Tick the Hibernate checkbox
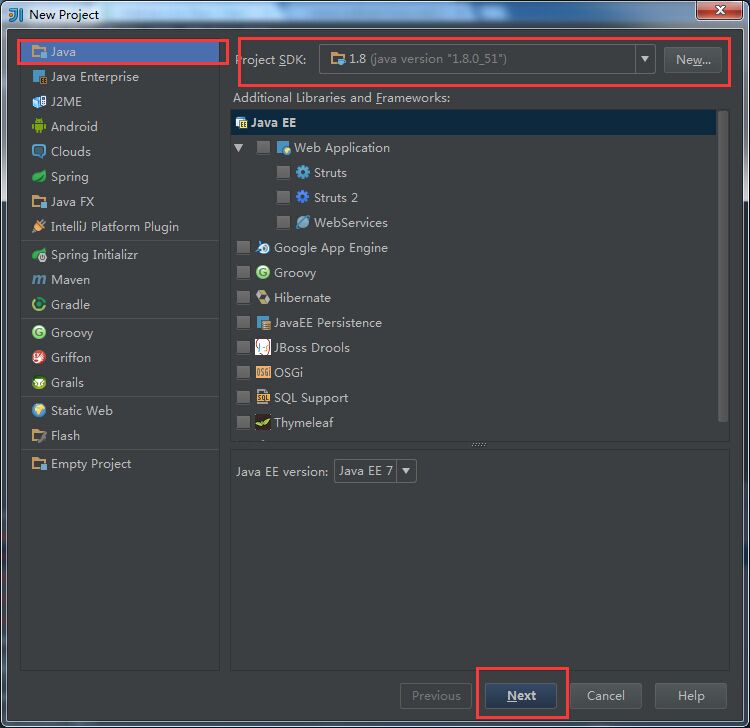750x728 pixels. (243, 297)
